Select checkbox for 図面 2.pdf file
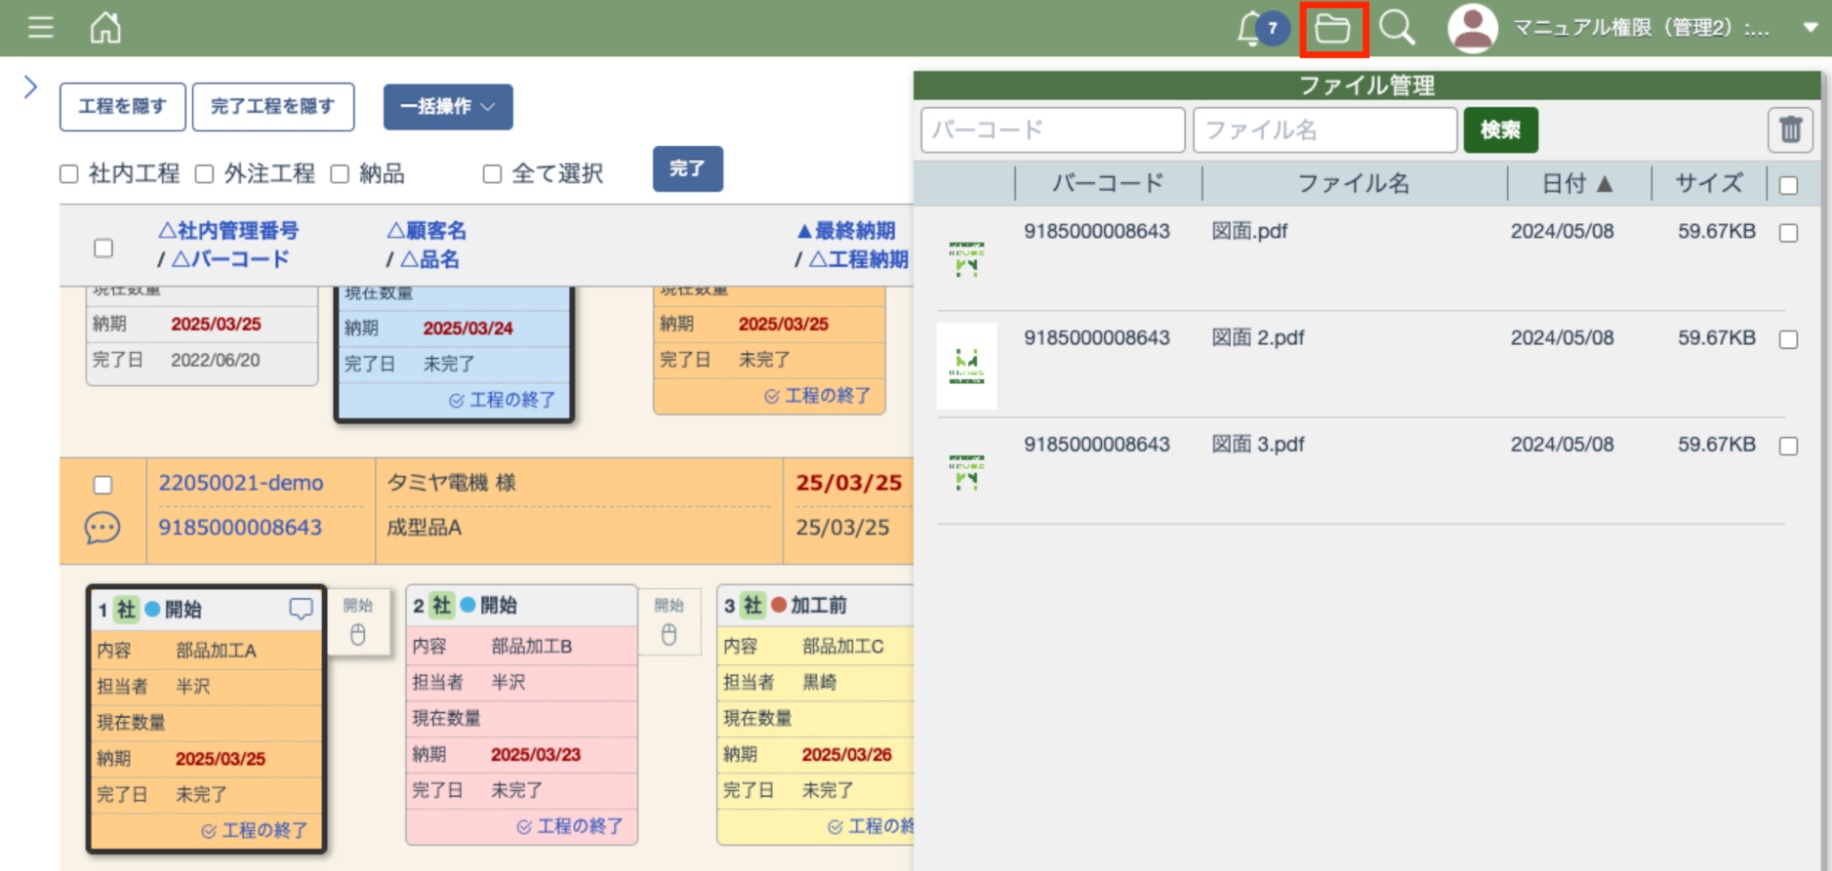The image size is (1832, 871). (x=1788, y=340)
